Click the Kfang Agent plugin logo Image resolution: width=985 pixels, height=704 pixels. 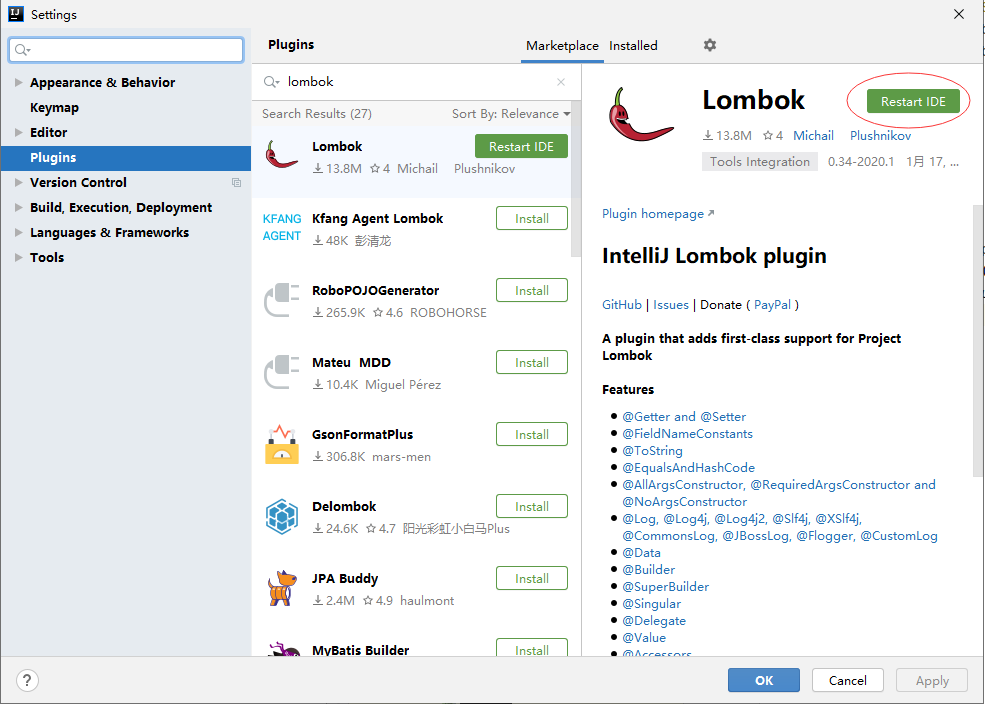tap(281, 227)
